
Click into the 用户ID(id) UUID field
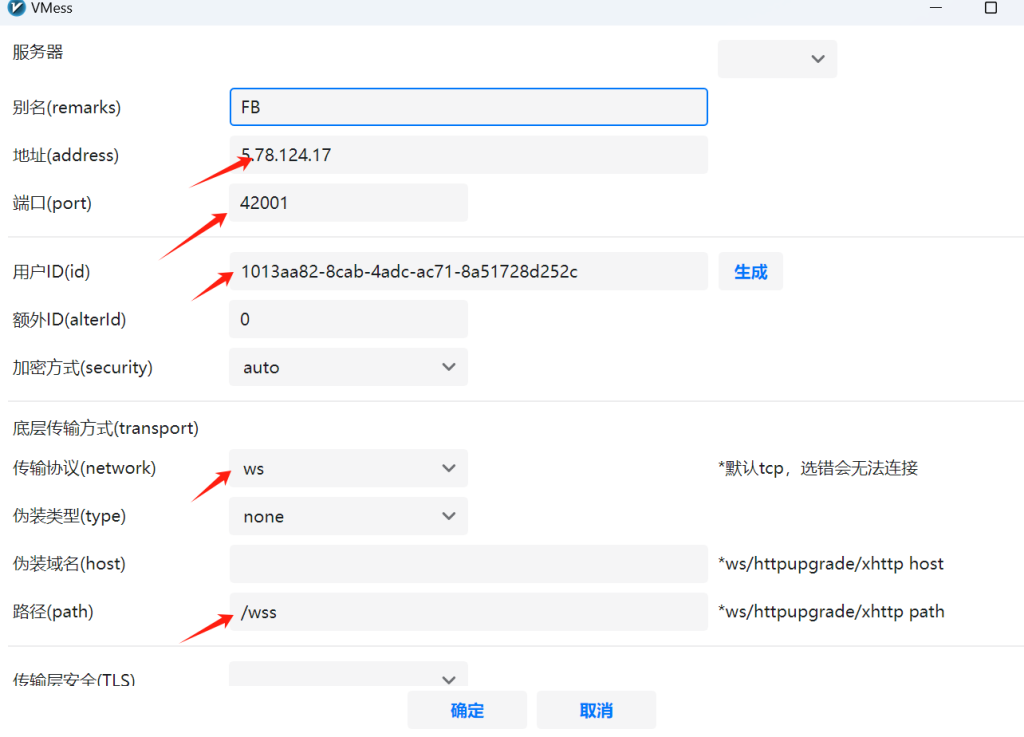pyautogui.click(x=468, y=271)
